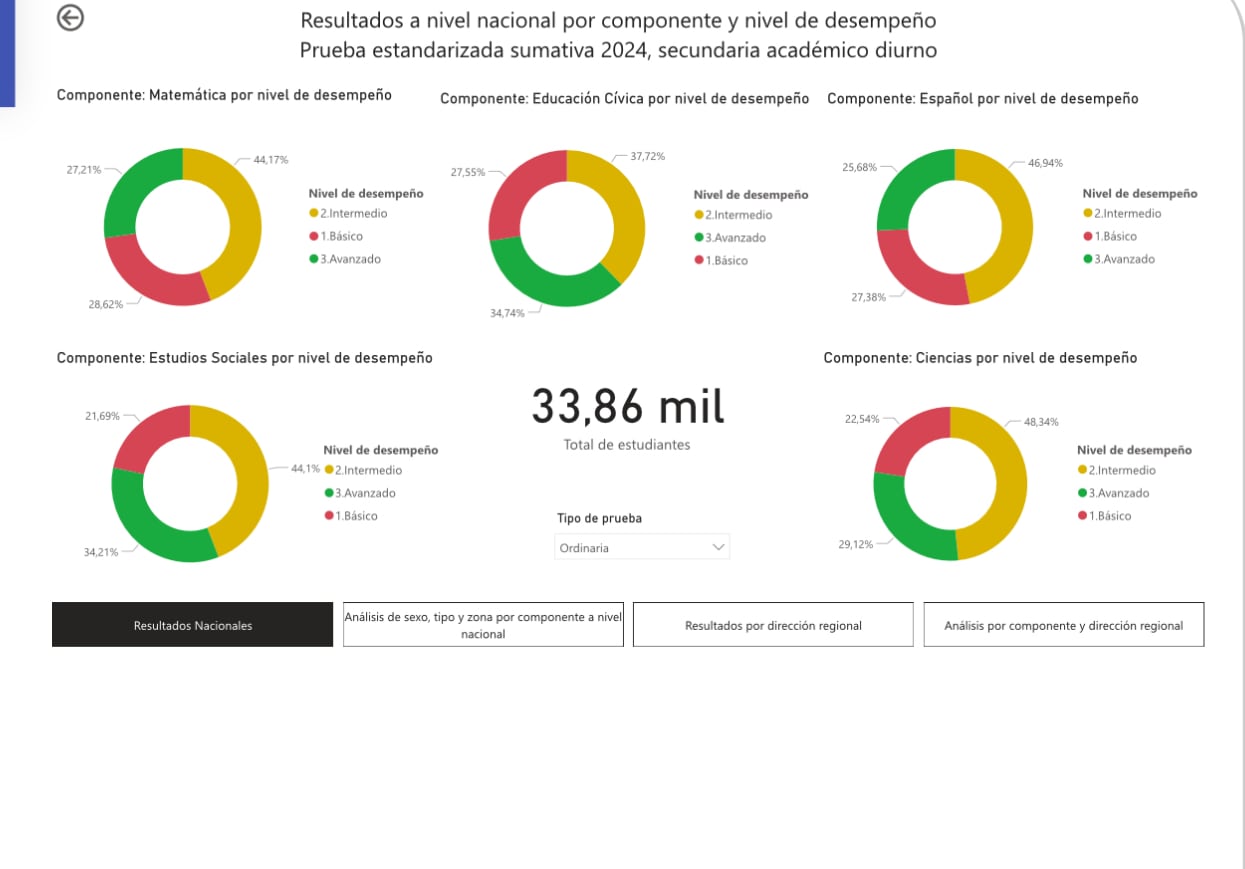Open Análisis por componente y dirección regional

pos(1063,625)
